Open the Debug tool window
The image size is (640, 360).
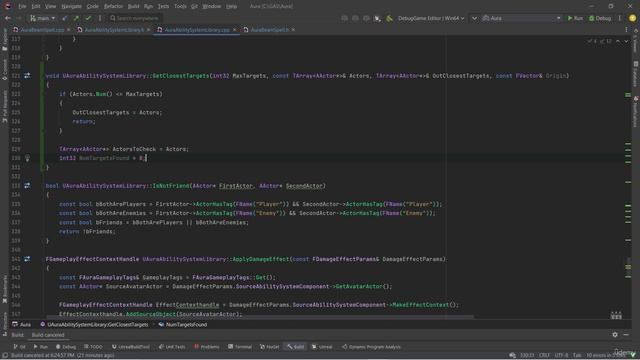click(66, 347)
